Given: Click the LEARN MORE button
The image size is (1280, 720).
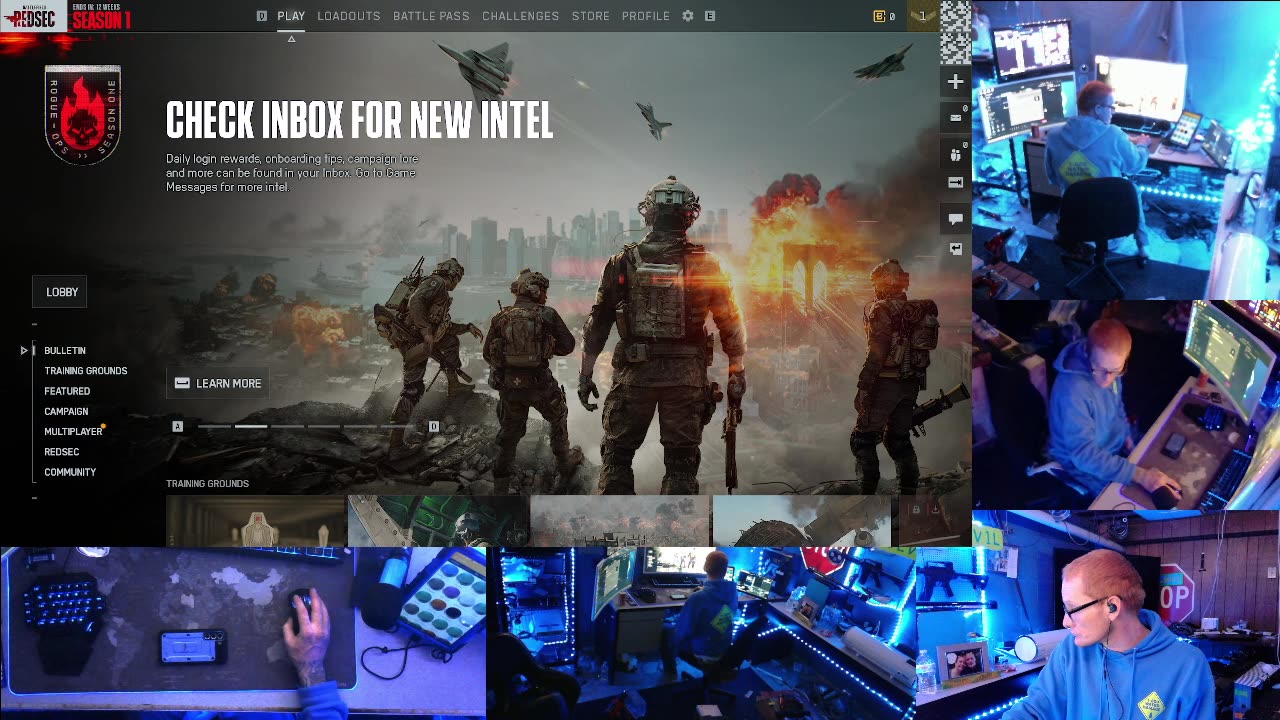Looking at the screenshot, I should pos(218,383).
